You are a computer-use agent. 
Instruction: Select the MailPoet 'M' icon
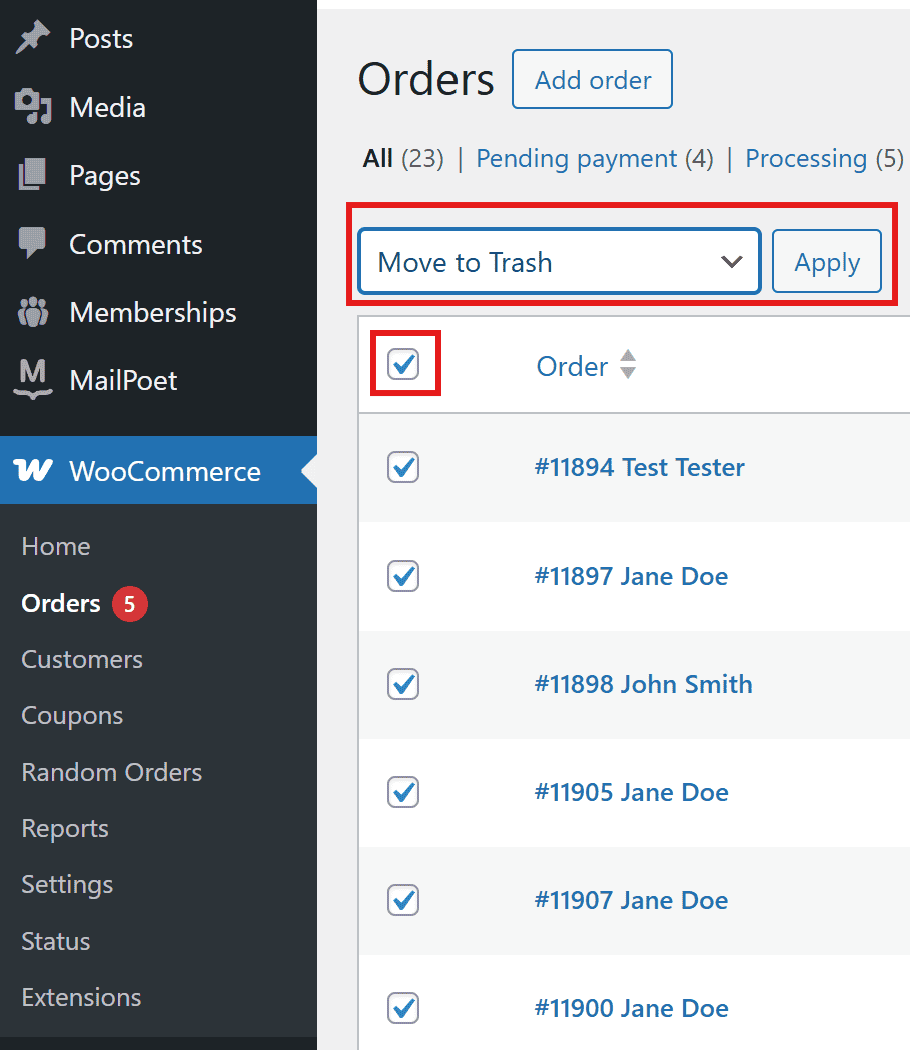tap(33, 380)
